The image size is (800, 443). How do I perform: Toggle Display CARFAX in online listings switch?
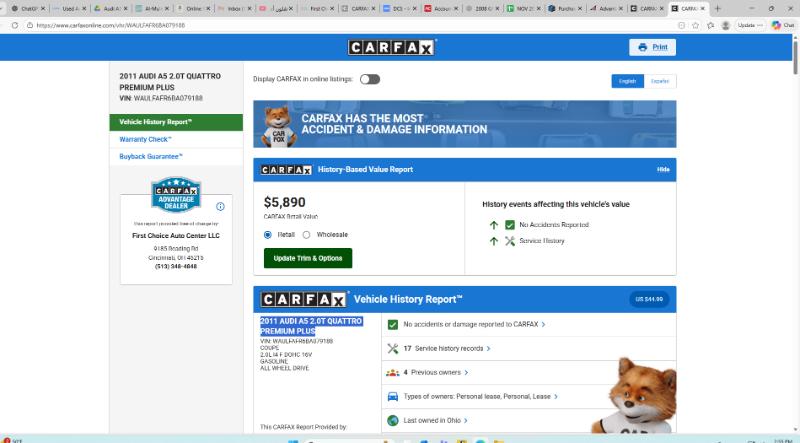pos(370,79)
